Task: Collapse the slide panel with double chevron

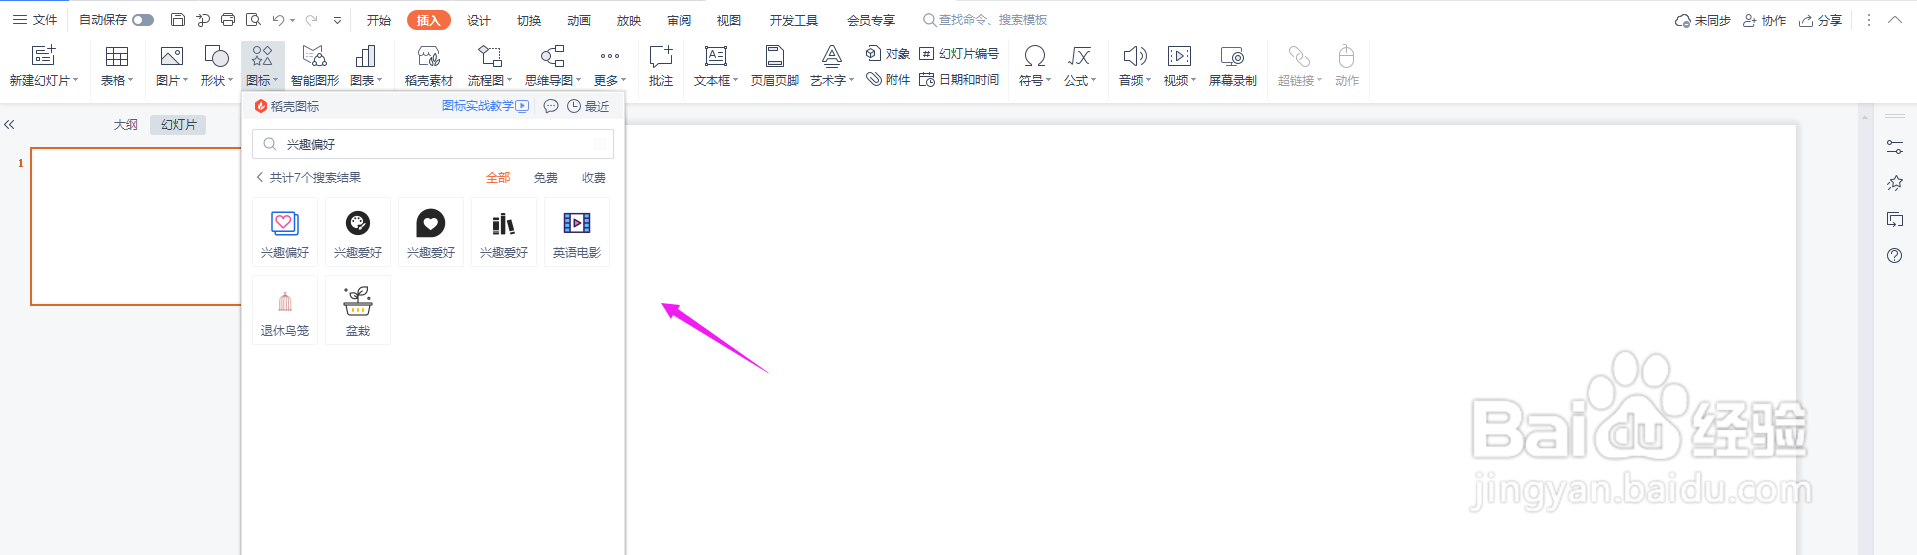Action: pyautogui.click(x=9, y=125)
